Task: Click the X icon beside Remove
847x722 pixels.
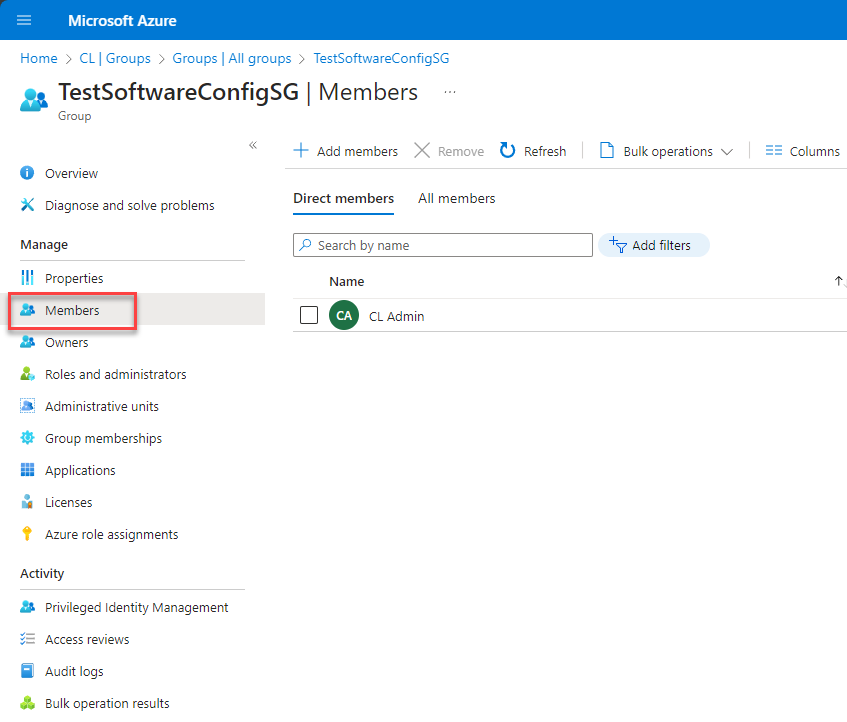Action: [x=422, y=150]
